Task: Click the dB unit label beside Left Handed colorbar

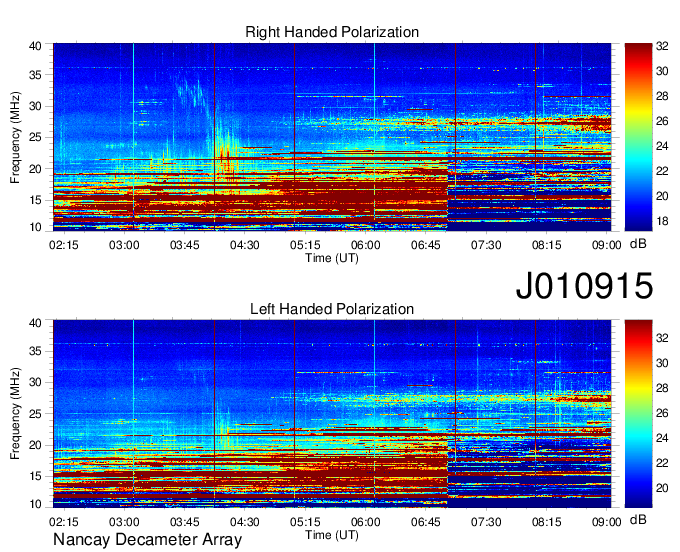Action: pos(638,520)
